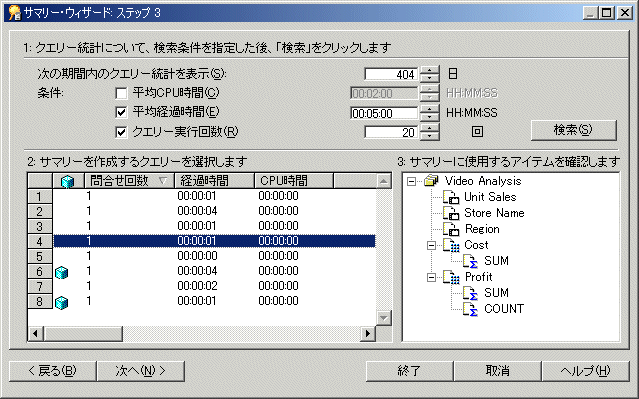This screenshot has width=639, height=399.
Task: Select Region in the tree
Action: [482, 229]
